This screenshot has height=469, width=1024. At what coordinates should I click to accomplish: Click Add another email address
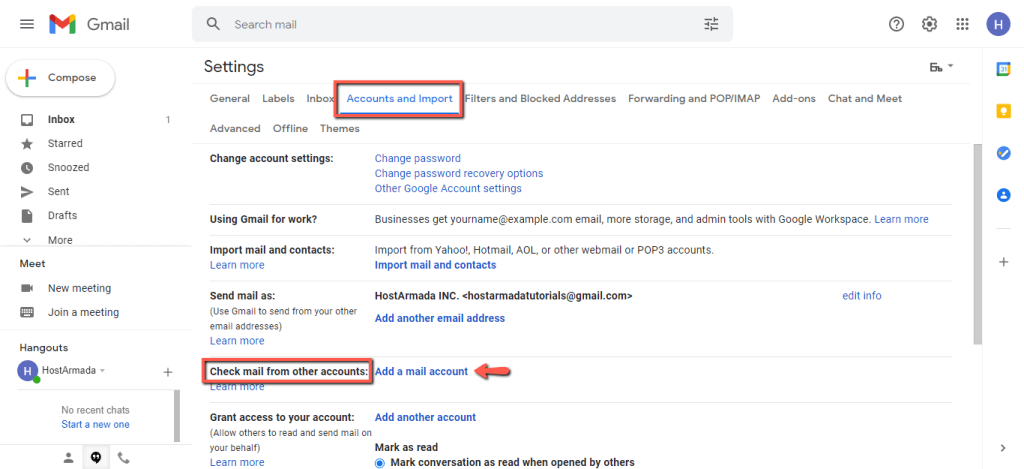pyautogui.click(x=440, y=318)
